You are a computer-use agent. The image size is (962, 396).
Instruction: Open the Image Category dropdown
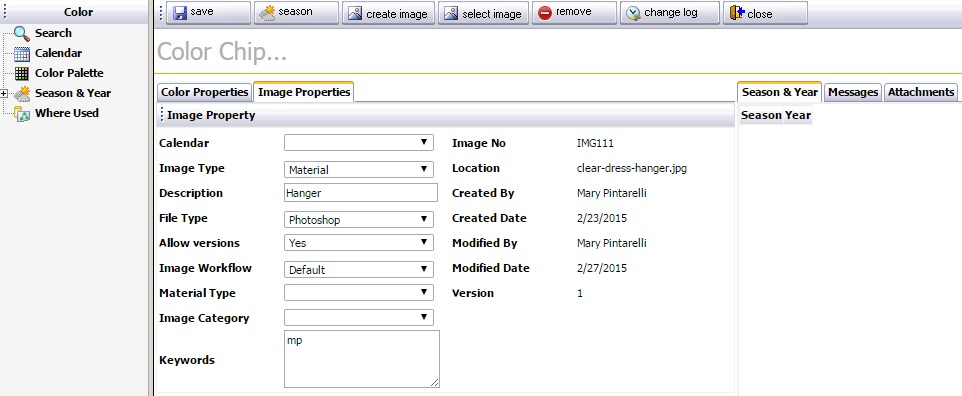[x=359, y=317]
